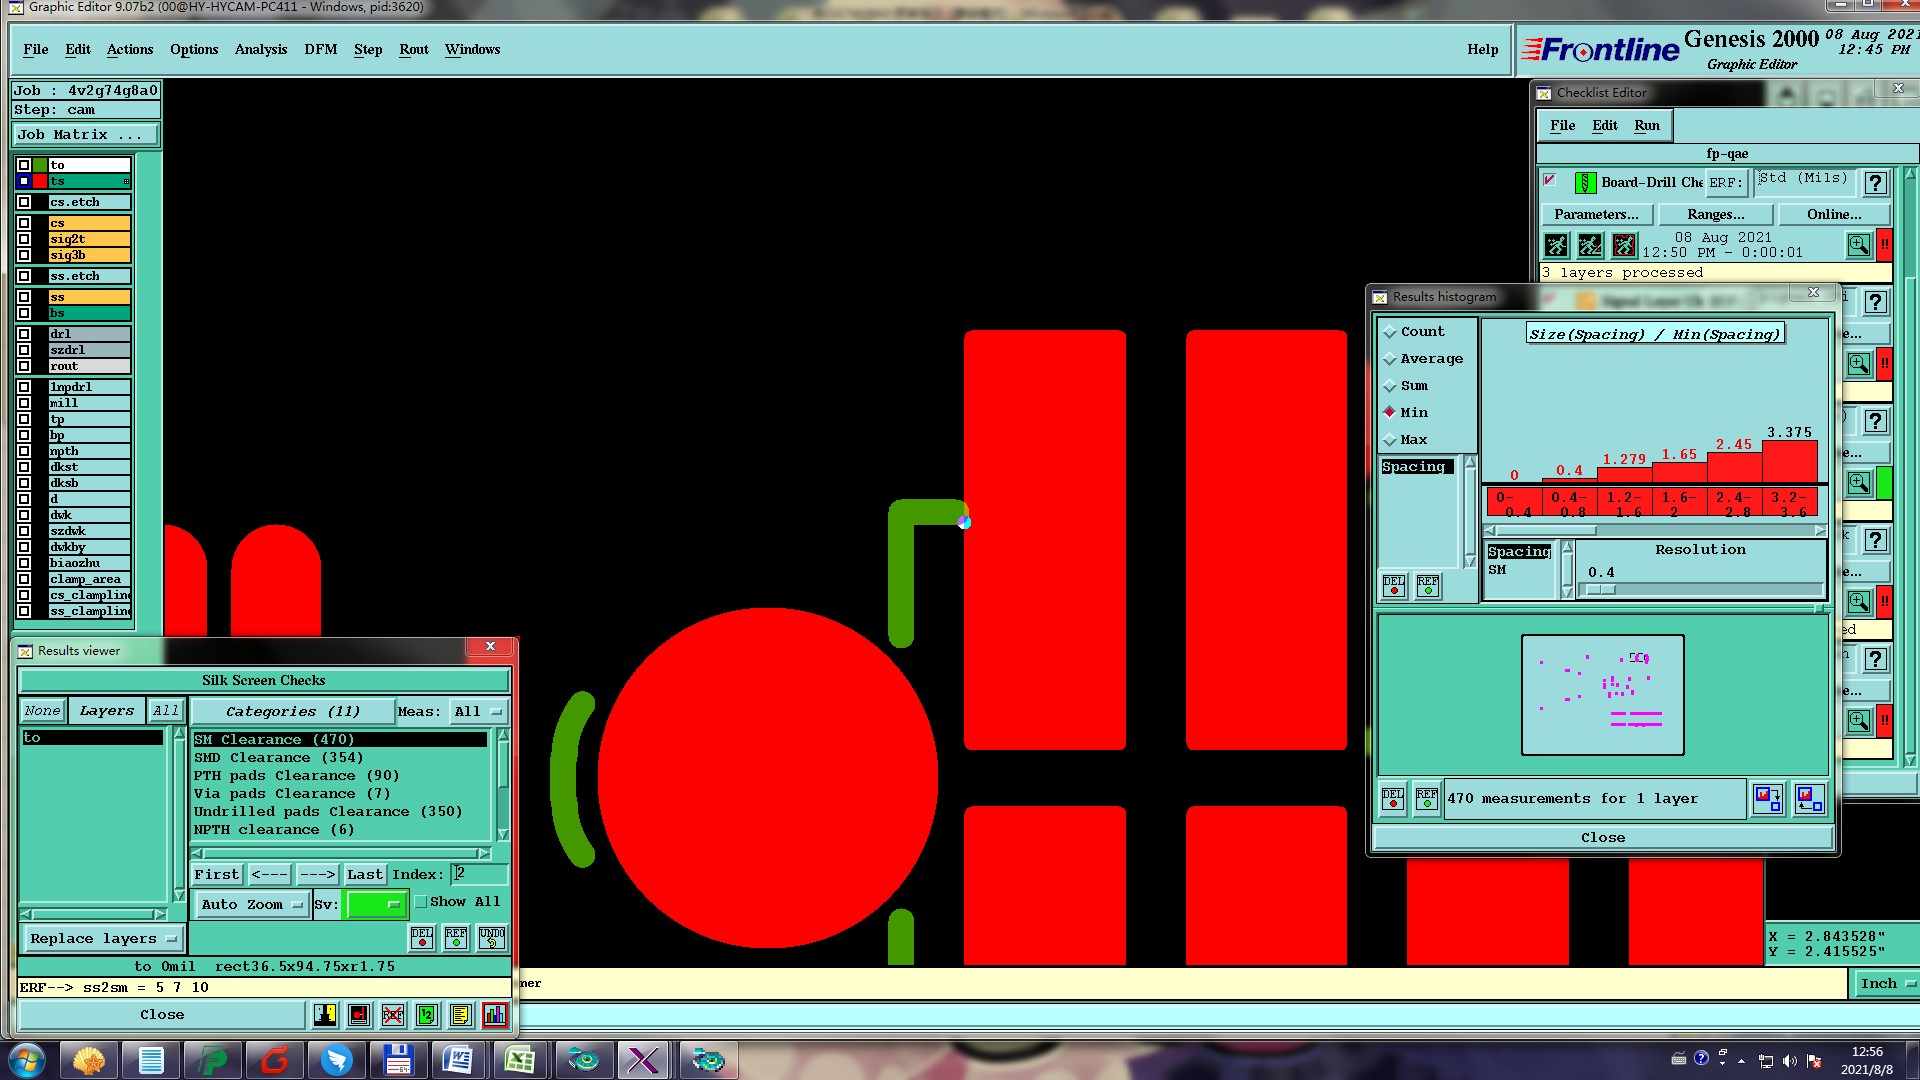1920x1080 pixels.
Task: Select the Average radio option
Action: coord(1390,359)
